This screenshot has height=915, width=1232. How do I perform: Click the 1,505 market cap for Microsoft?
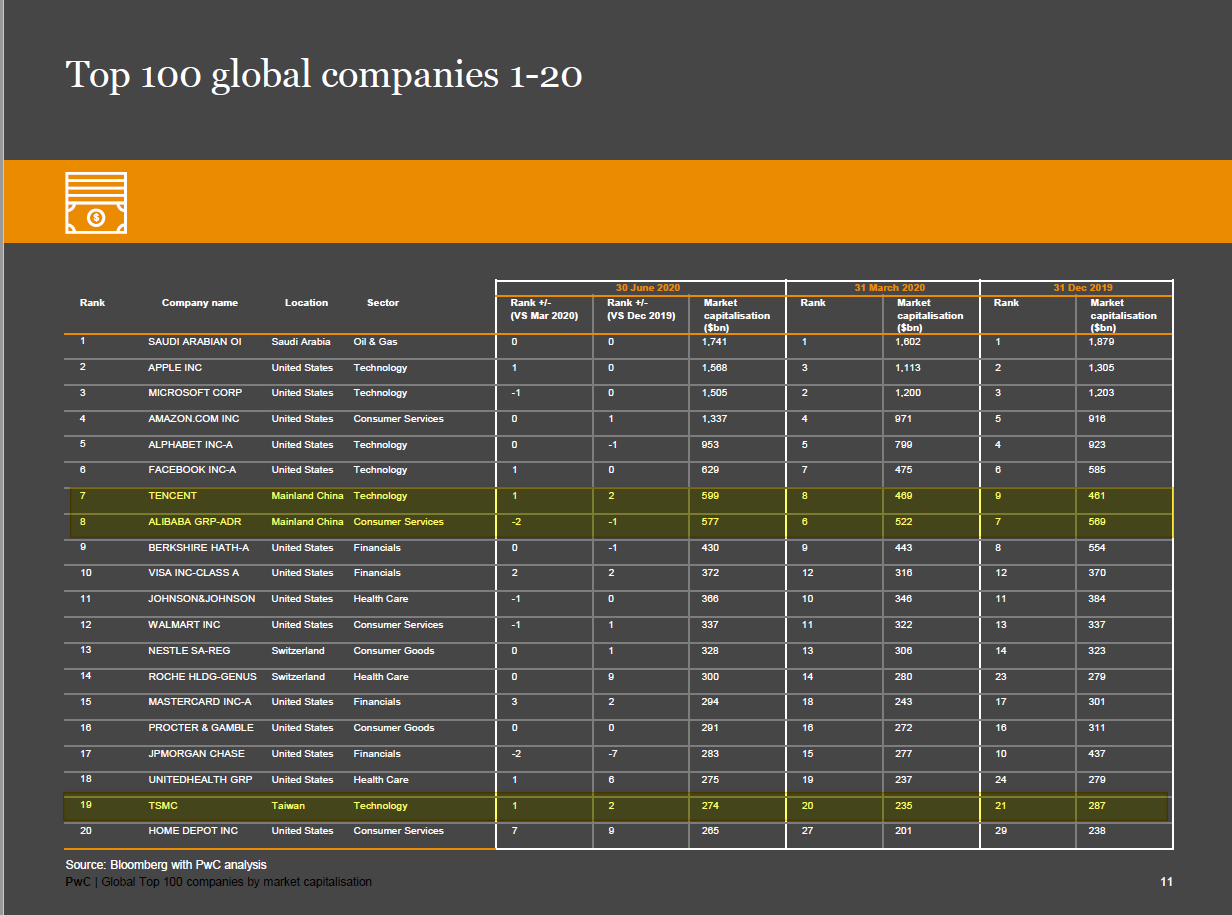click(714, 393)
